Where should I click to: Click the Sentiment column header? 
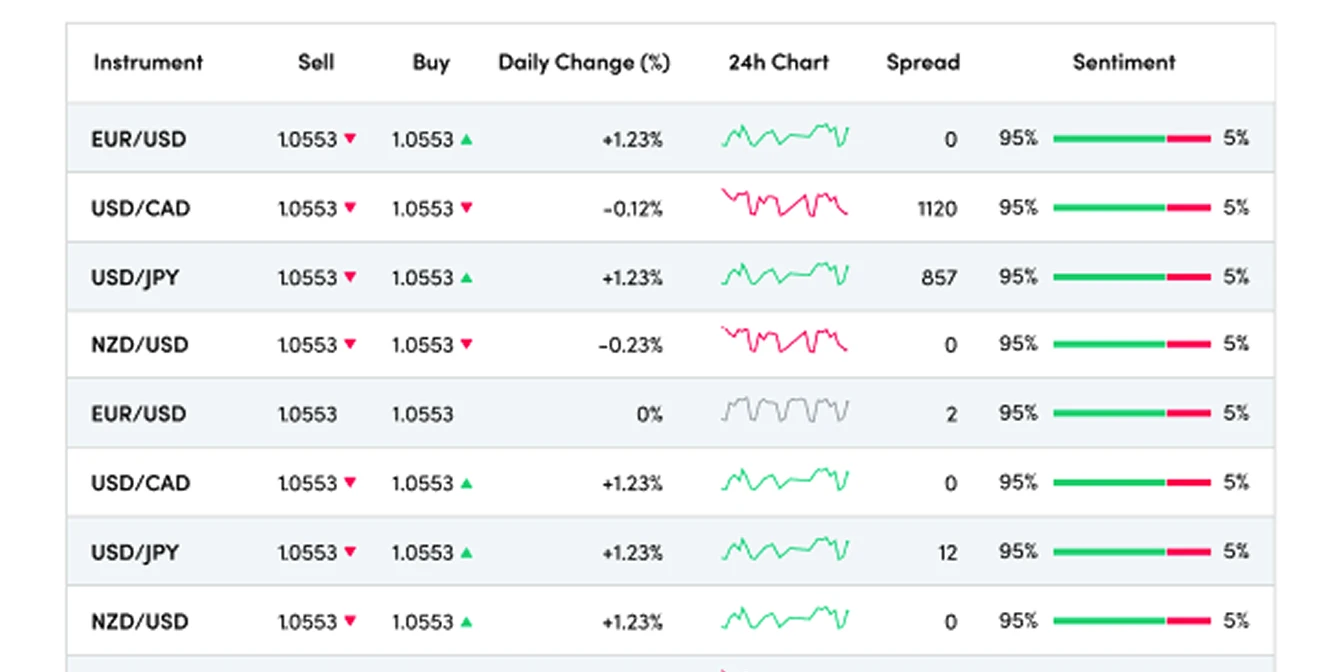coord(1124,62)
